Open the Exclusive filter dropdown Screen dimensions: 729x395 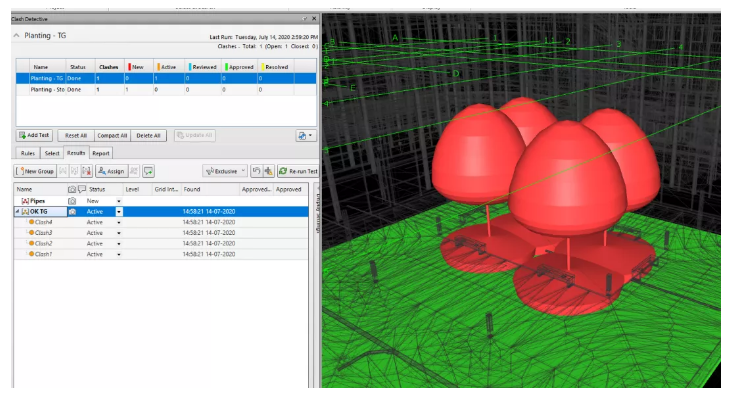(225, 171)
